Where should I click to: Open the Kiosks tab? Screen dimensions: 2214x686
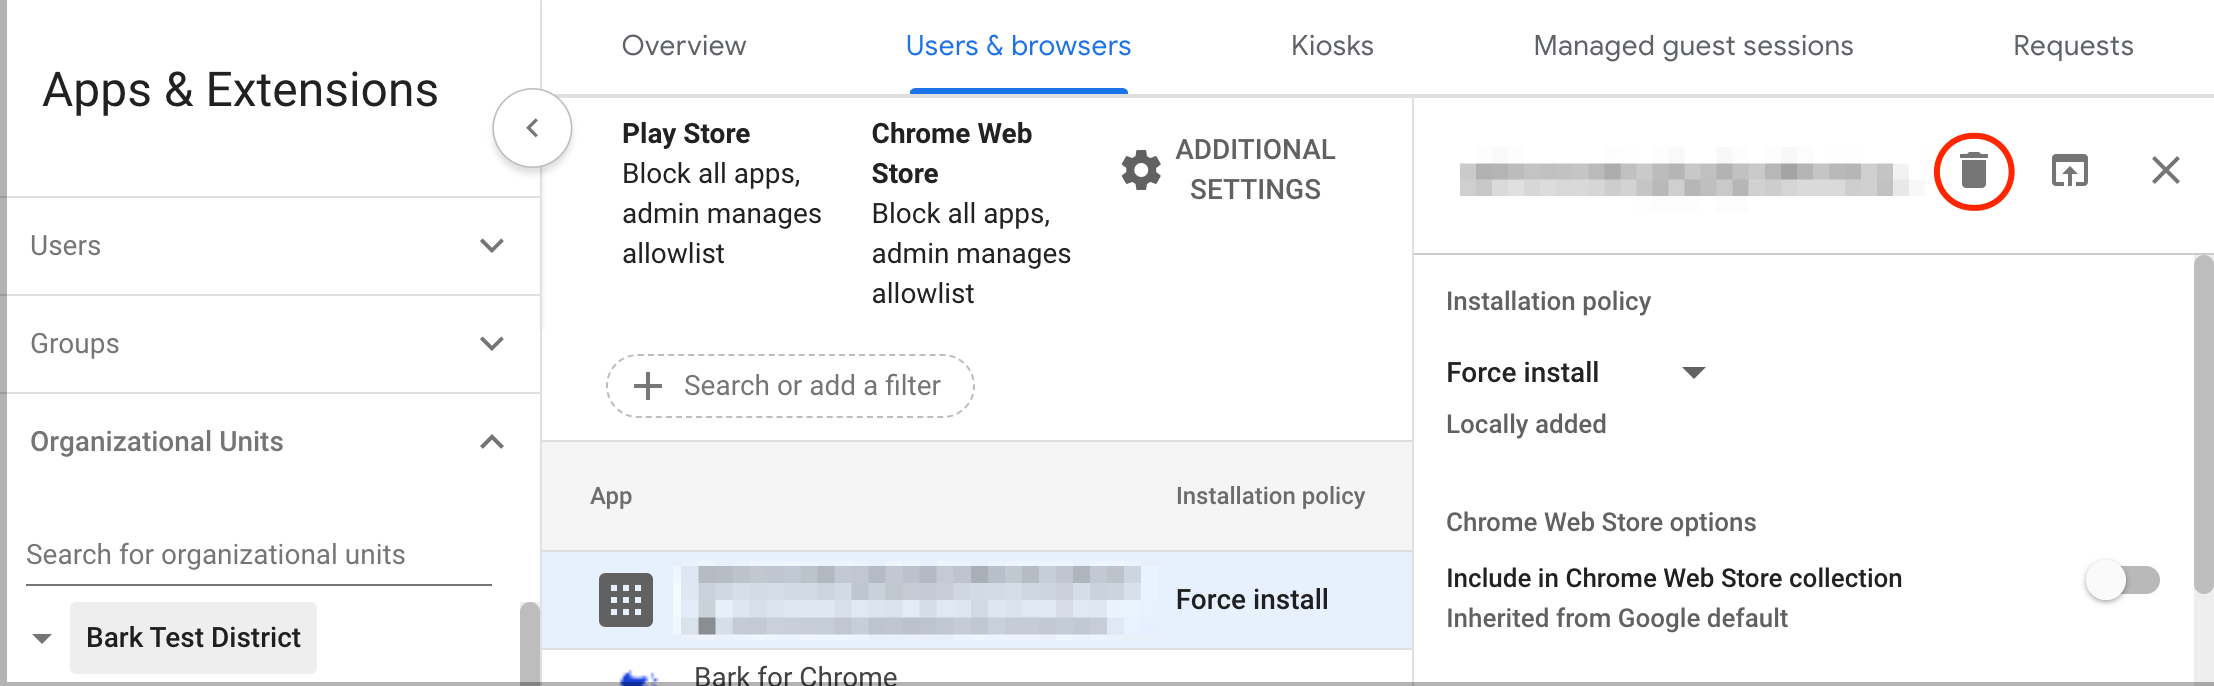click(1332, 46)
